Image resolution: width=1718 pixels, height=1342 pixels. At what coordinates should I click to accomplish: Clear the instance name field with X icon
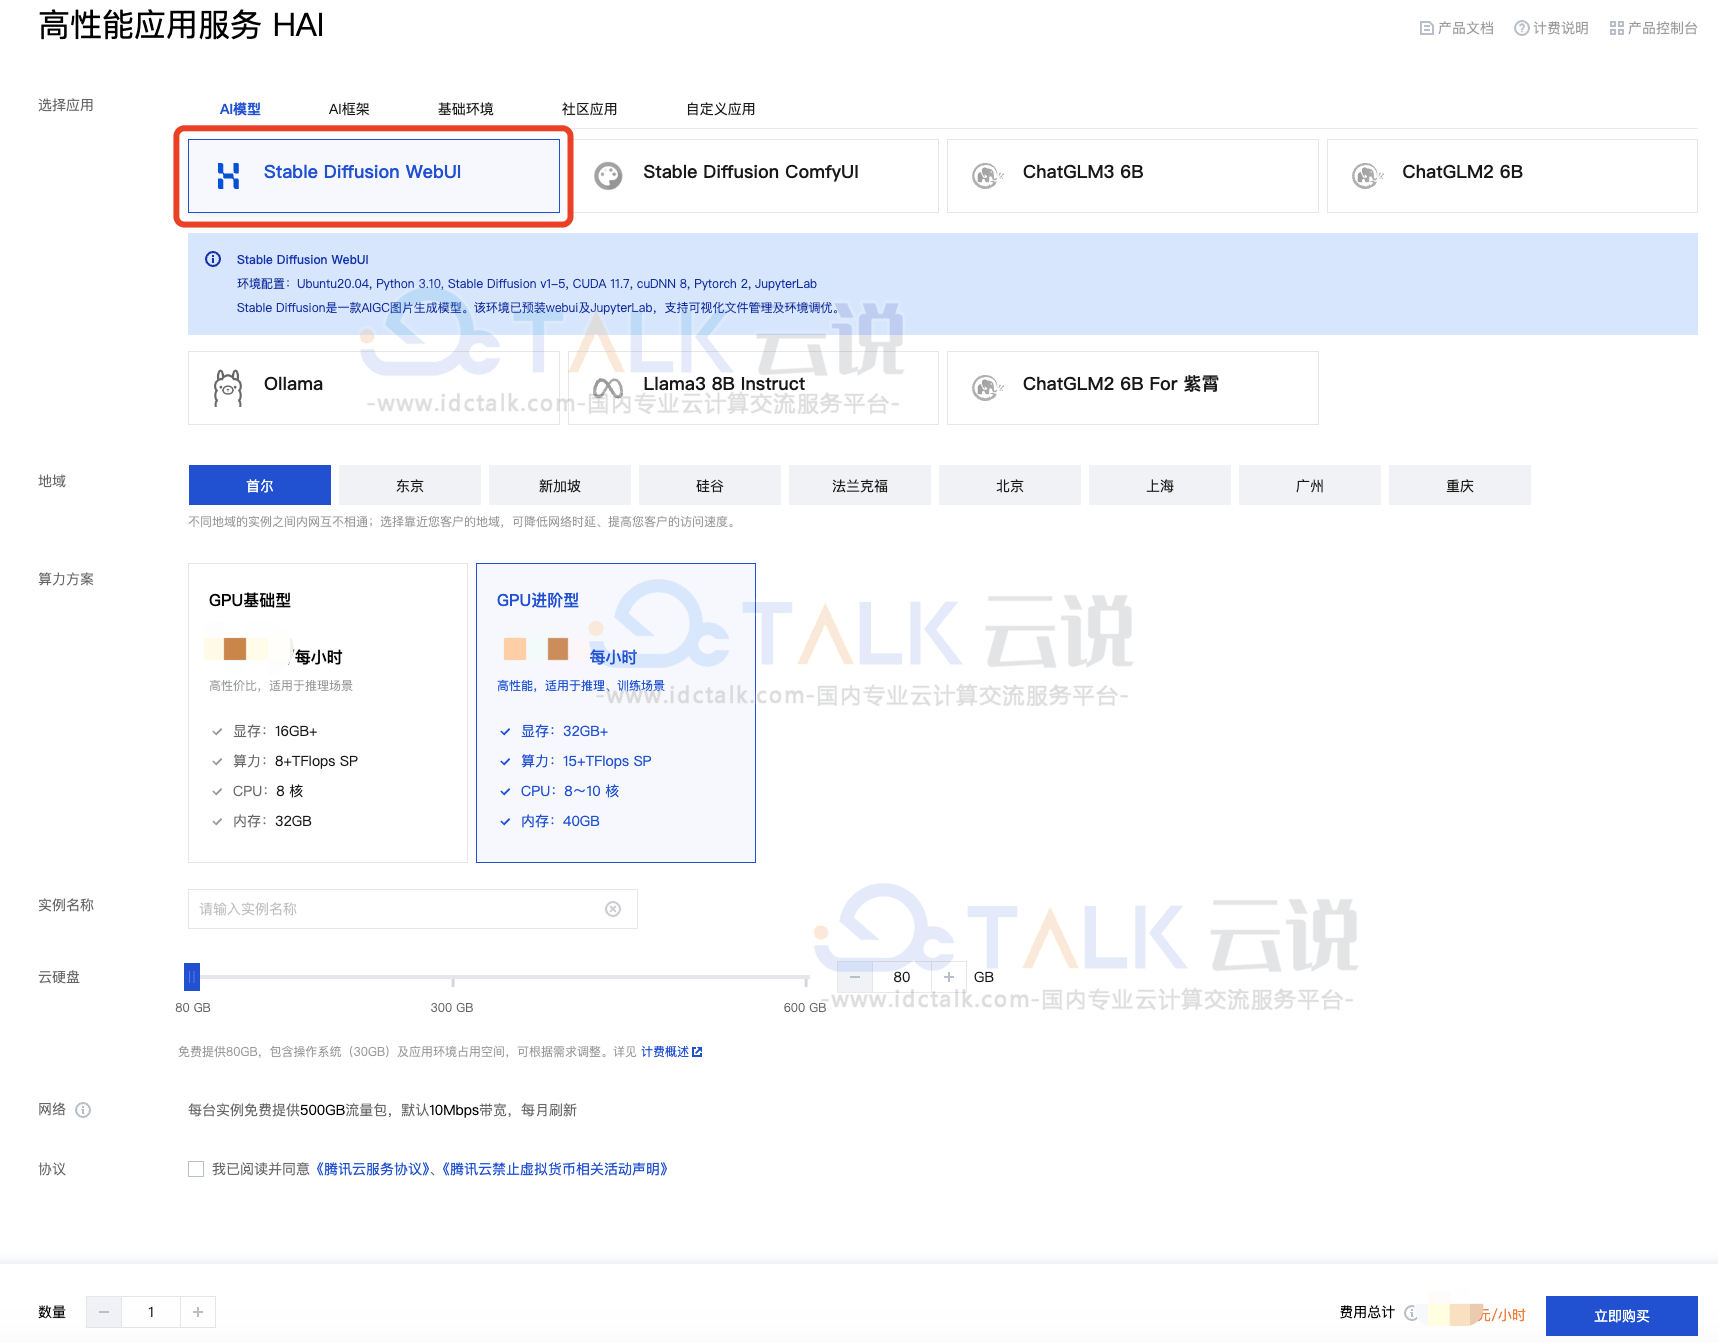coord(613,909)
